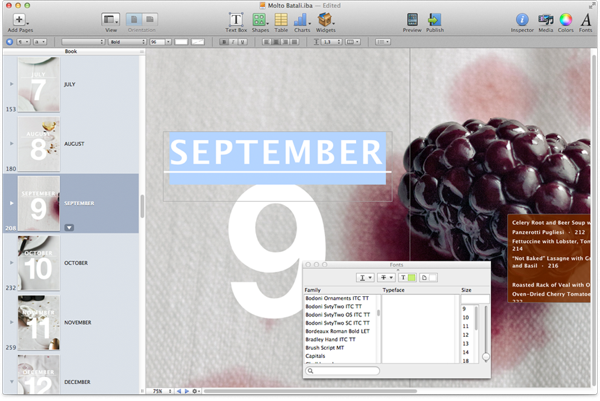
Task: Click the text color well in format bar
Action: [x=181, y=42]
